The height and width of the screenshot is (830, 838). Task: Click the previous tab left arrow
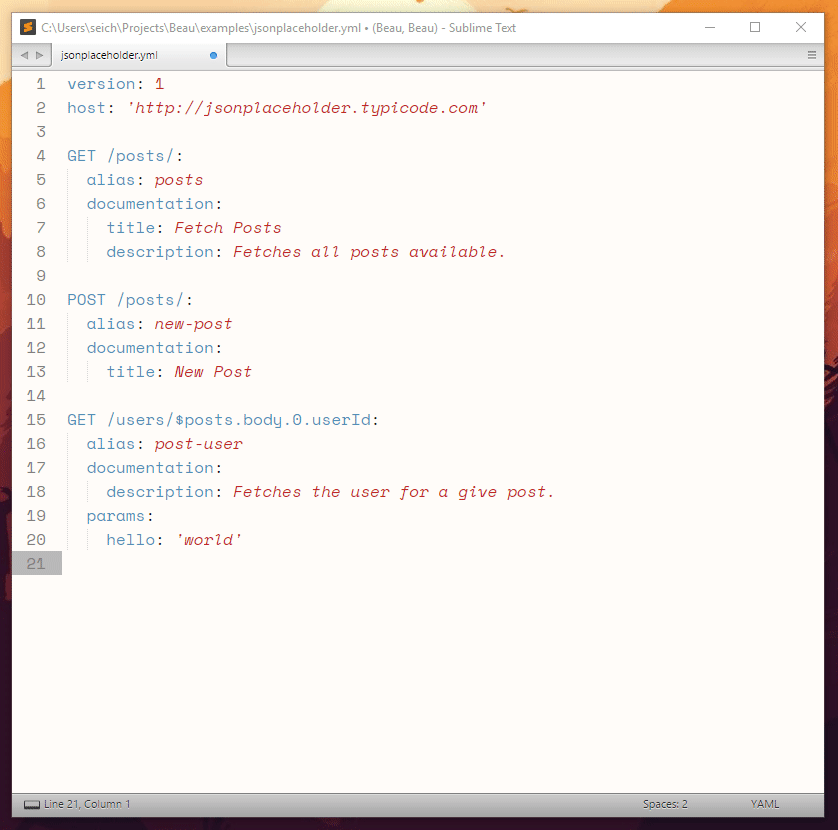[x=24, y=56]
